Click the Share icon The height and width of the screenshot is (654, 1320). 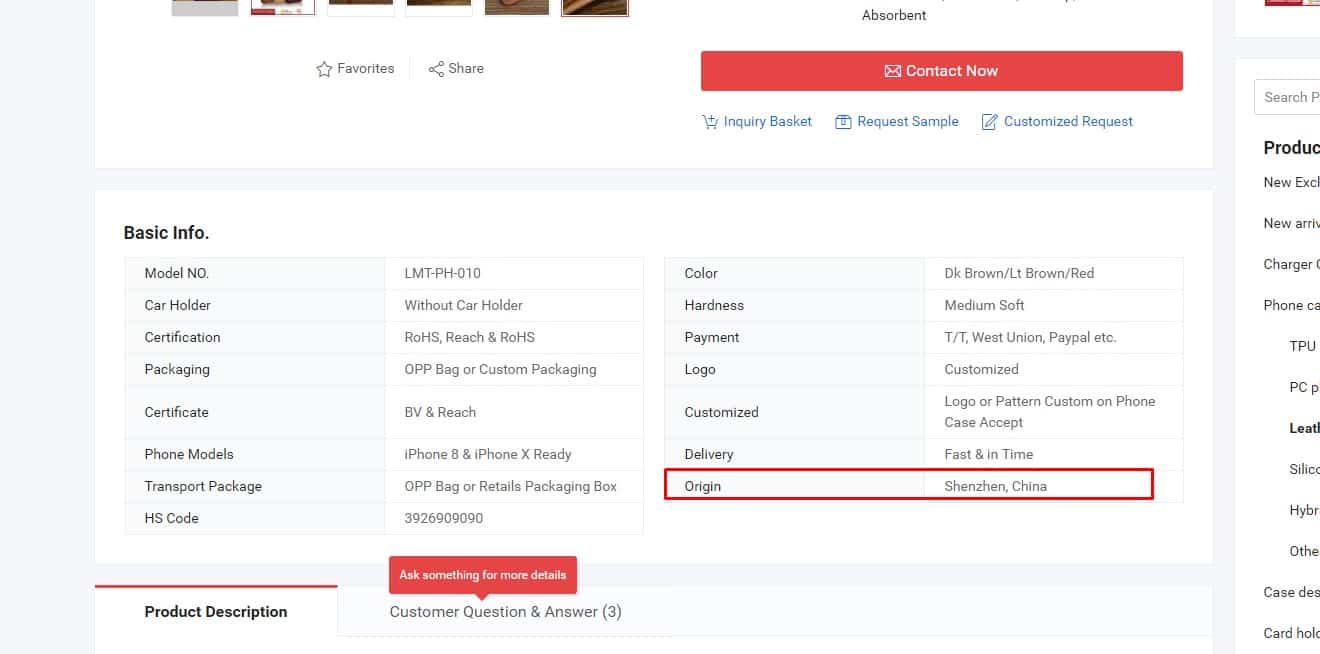tap(436, 69)
